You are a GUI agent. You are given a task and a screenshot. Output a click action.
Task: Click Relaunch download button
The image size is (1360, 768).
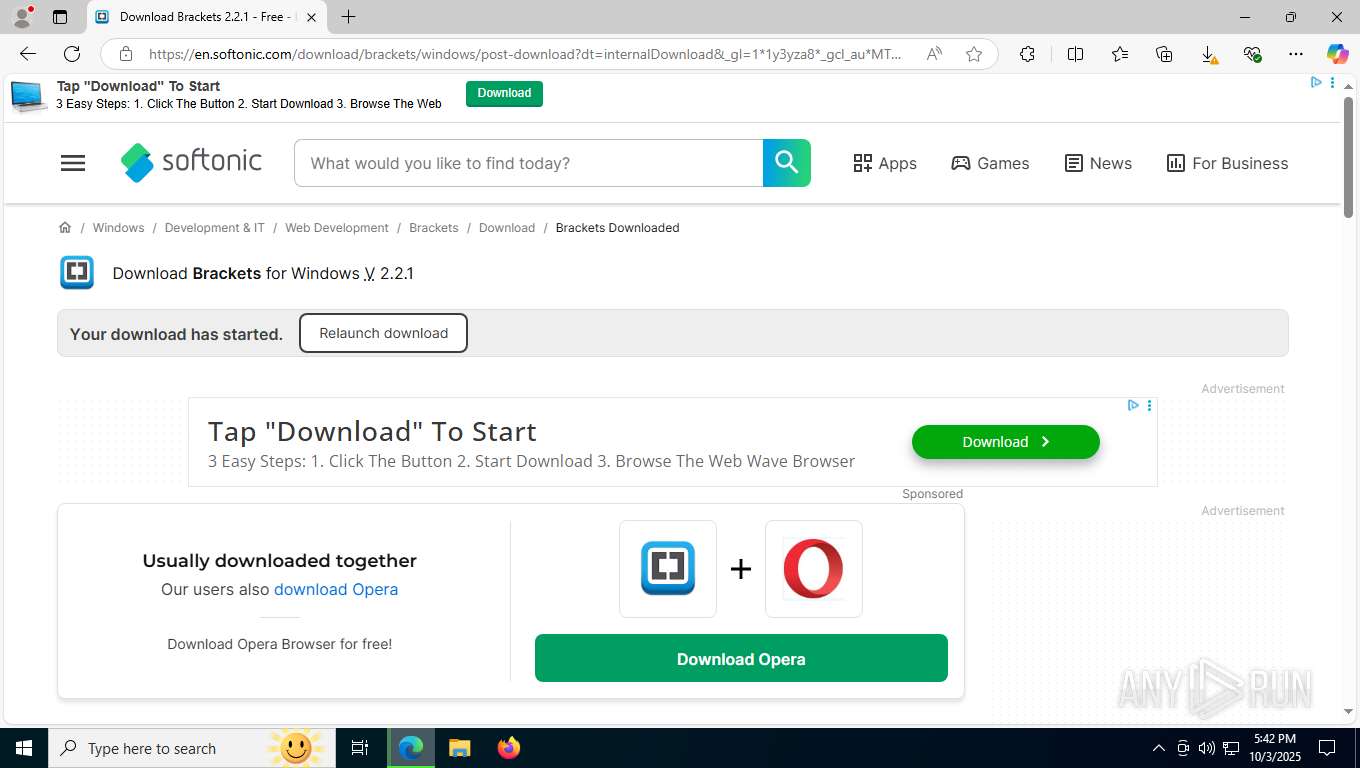tap(383, 333)
